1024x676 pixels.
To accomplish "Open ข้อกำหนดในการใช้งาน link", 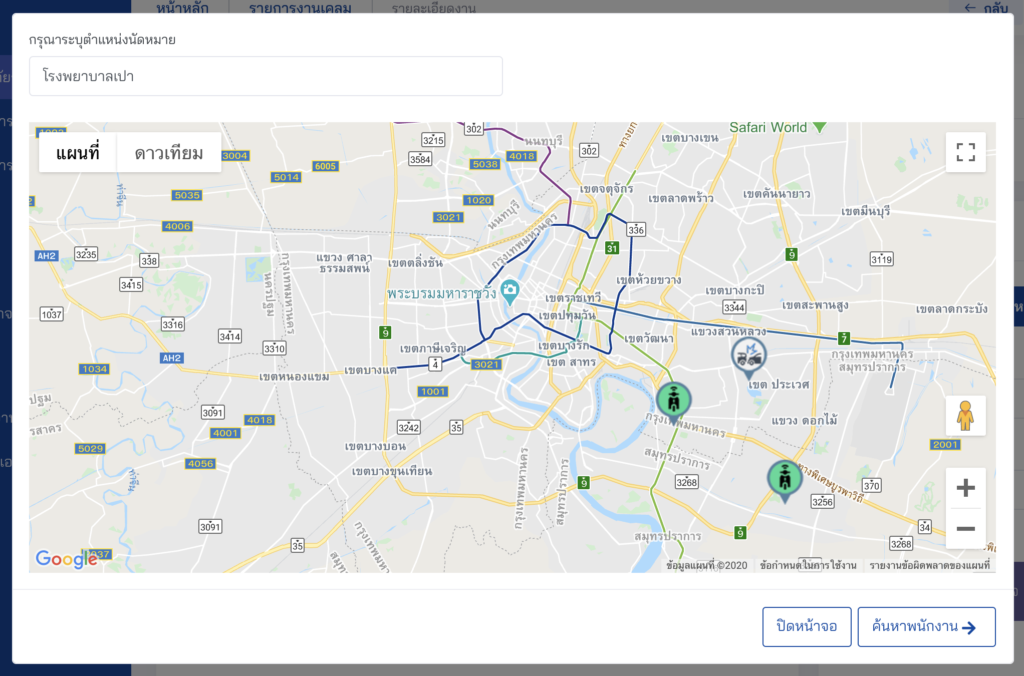I will (x=808, y=565).
